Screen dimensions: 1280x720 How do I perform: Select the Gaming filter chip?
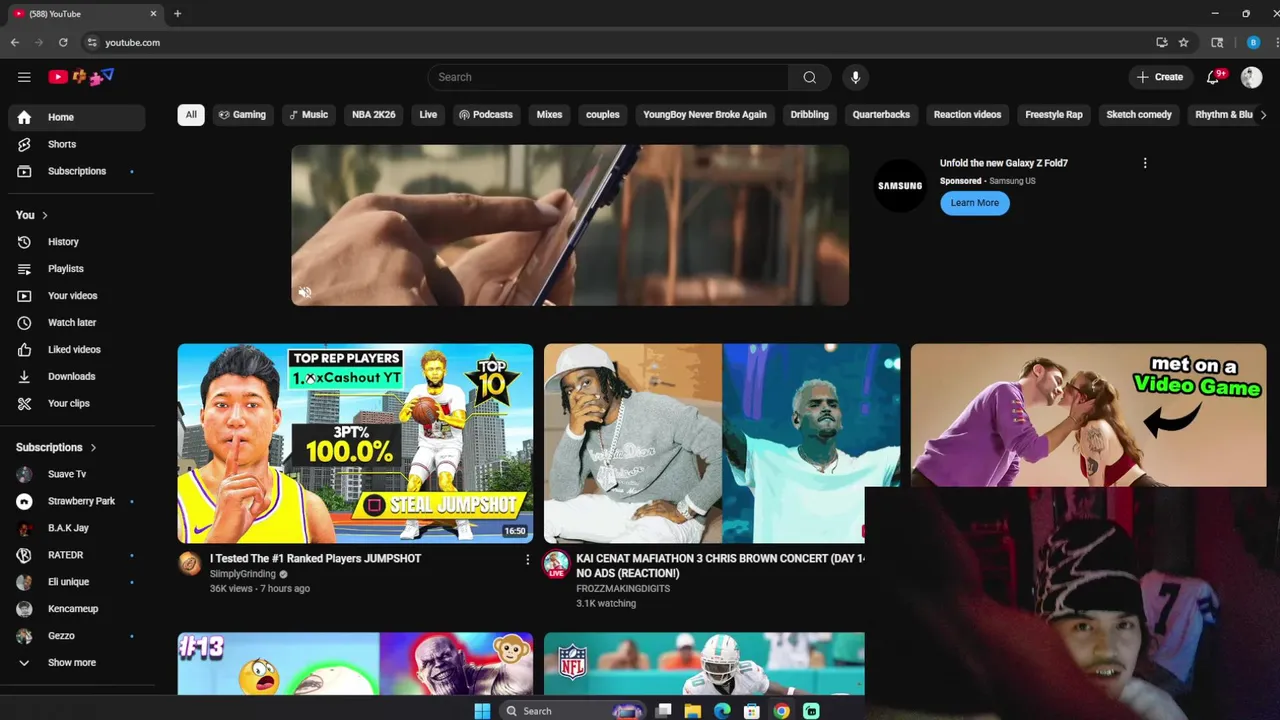[x=242, y=115]
